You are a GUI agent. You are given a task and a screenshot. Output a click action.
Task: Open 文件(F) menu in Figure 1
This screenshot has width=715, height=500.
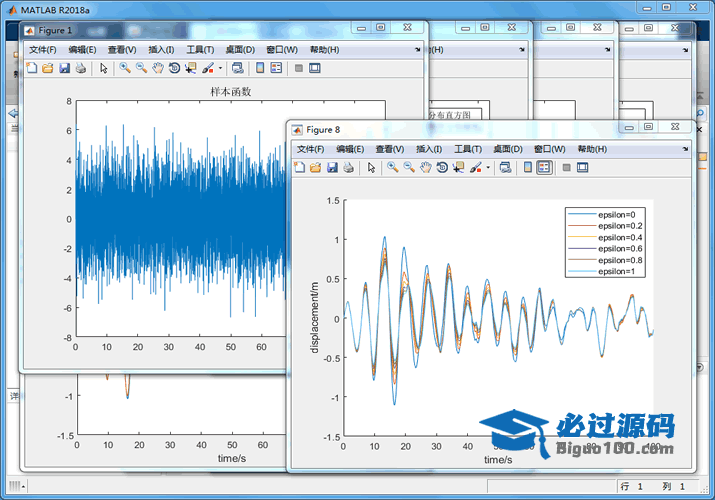(x=43, y=50)
